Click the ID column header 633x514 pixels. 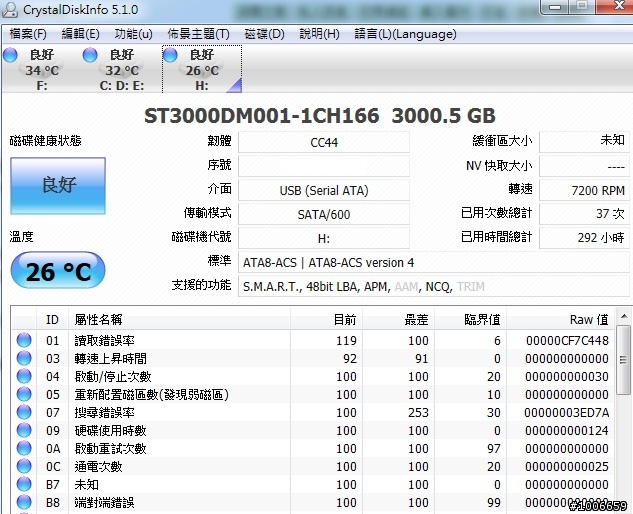point(52,320)
